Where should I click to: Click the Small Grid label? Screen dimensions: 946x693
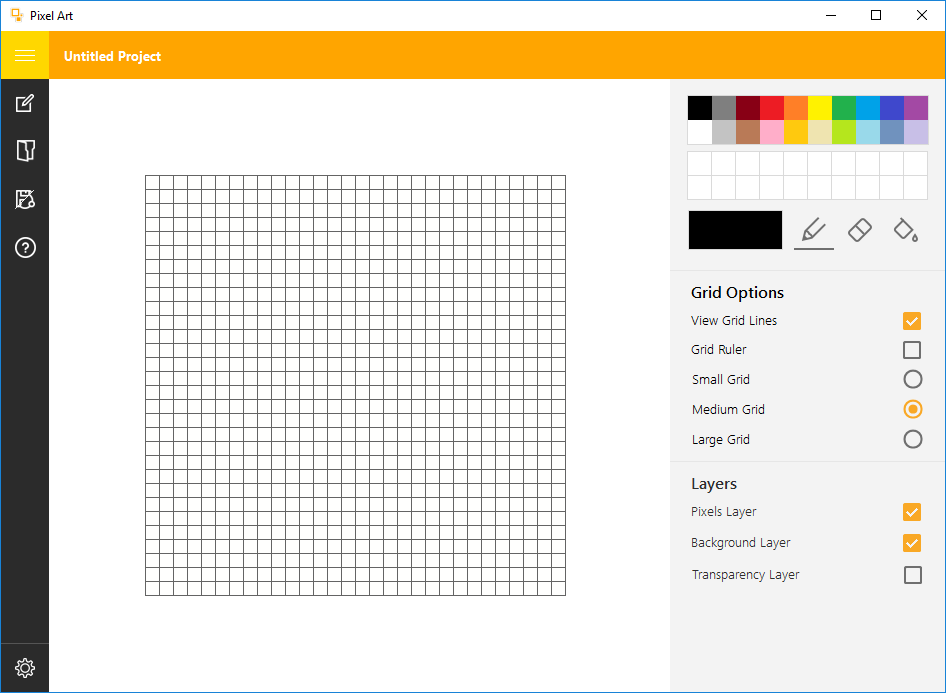720,379
